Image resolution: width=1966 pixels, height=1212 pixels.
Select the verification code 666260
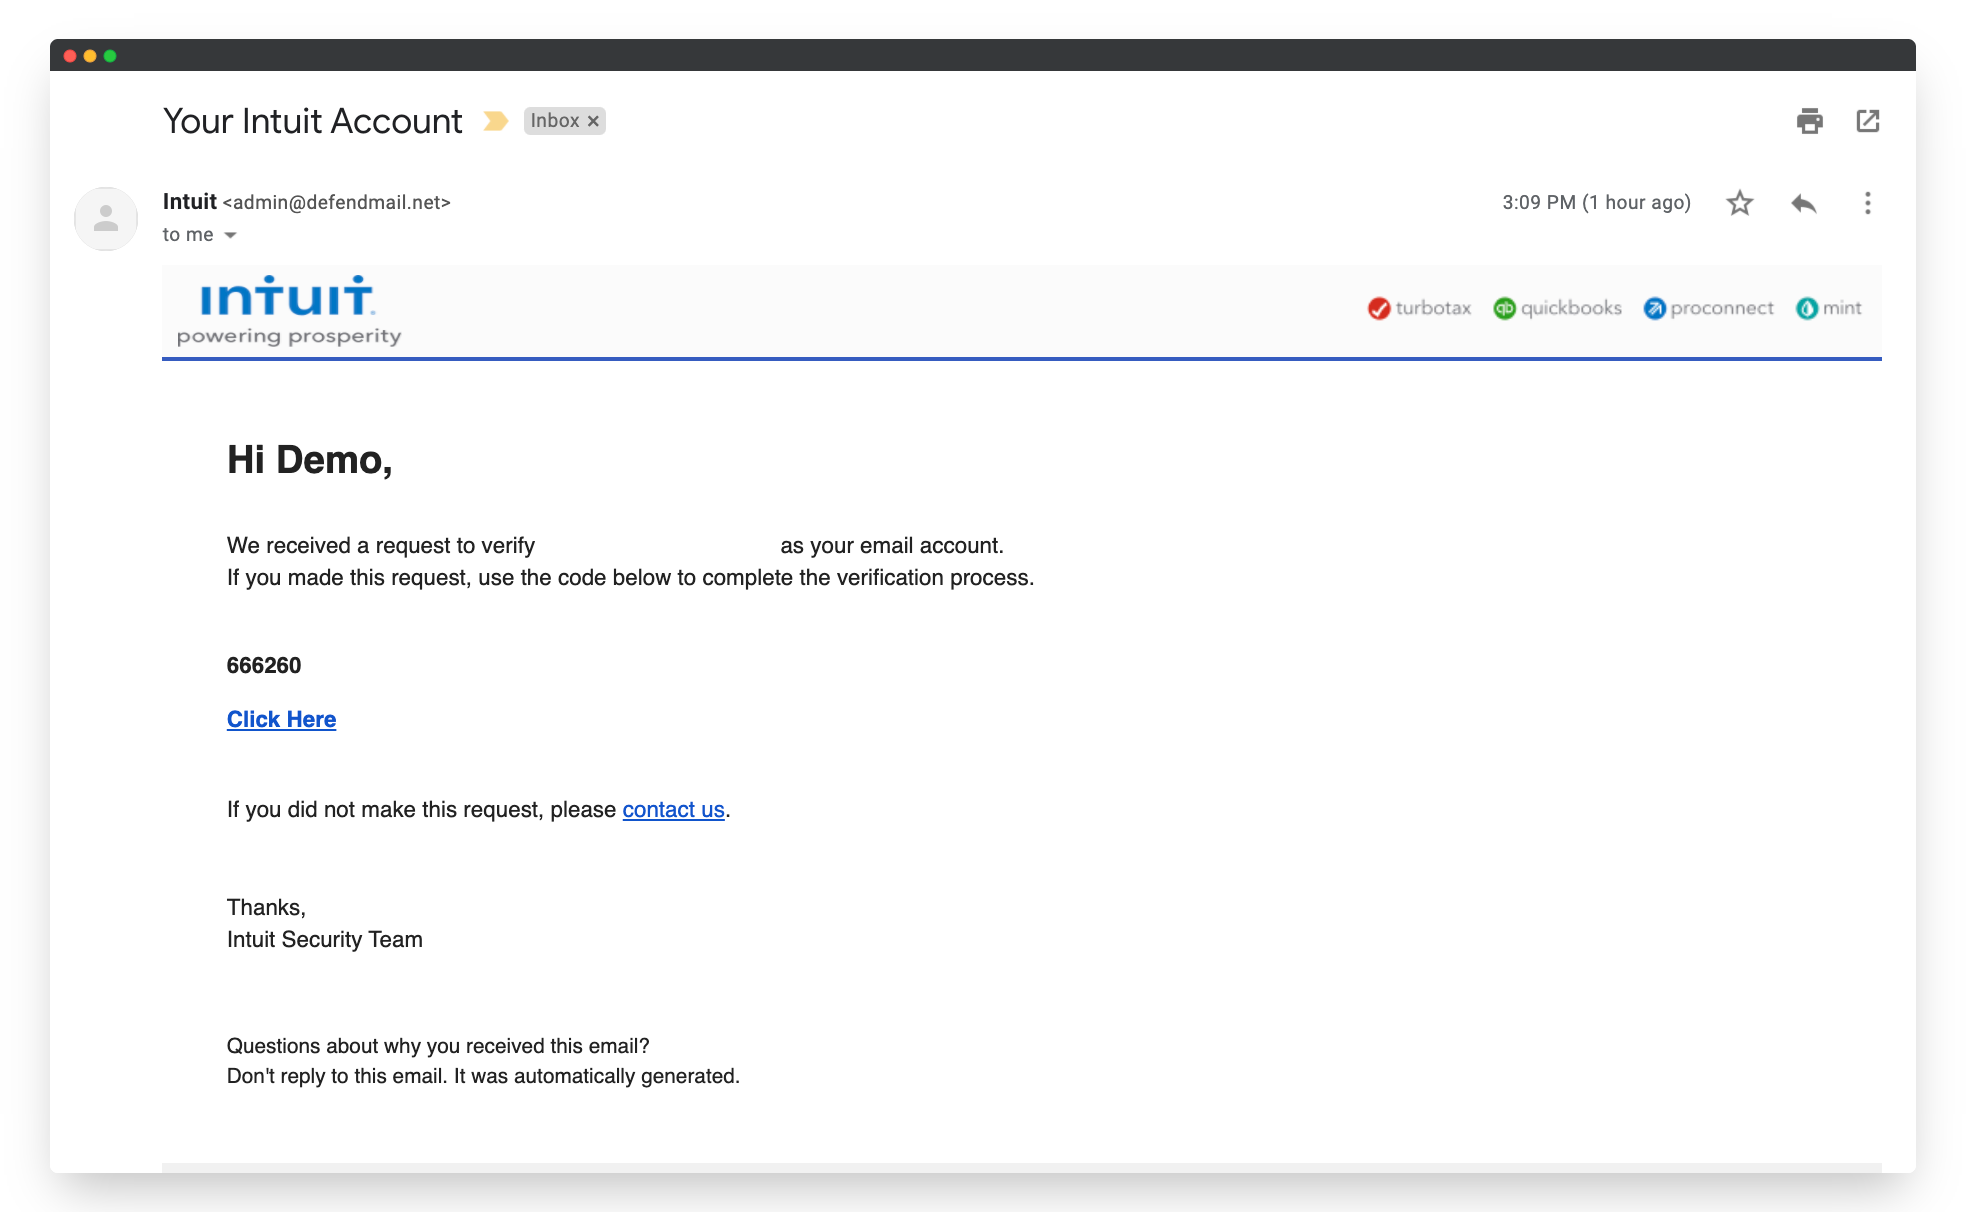point(264,665)
